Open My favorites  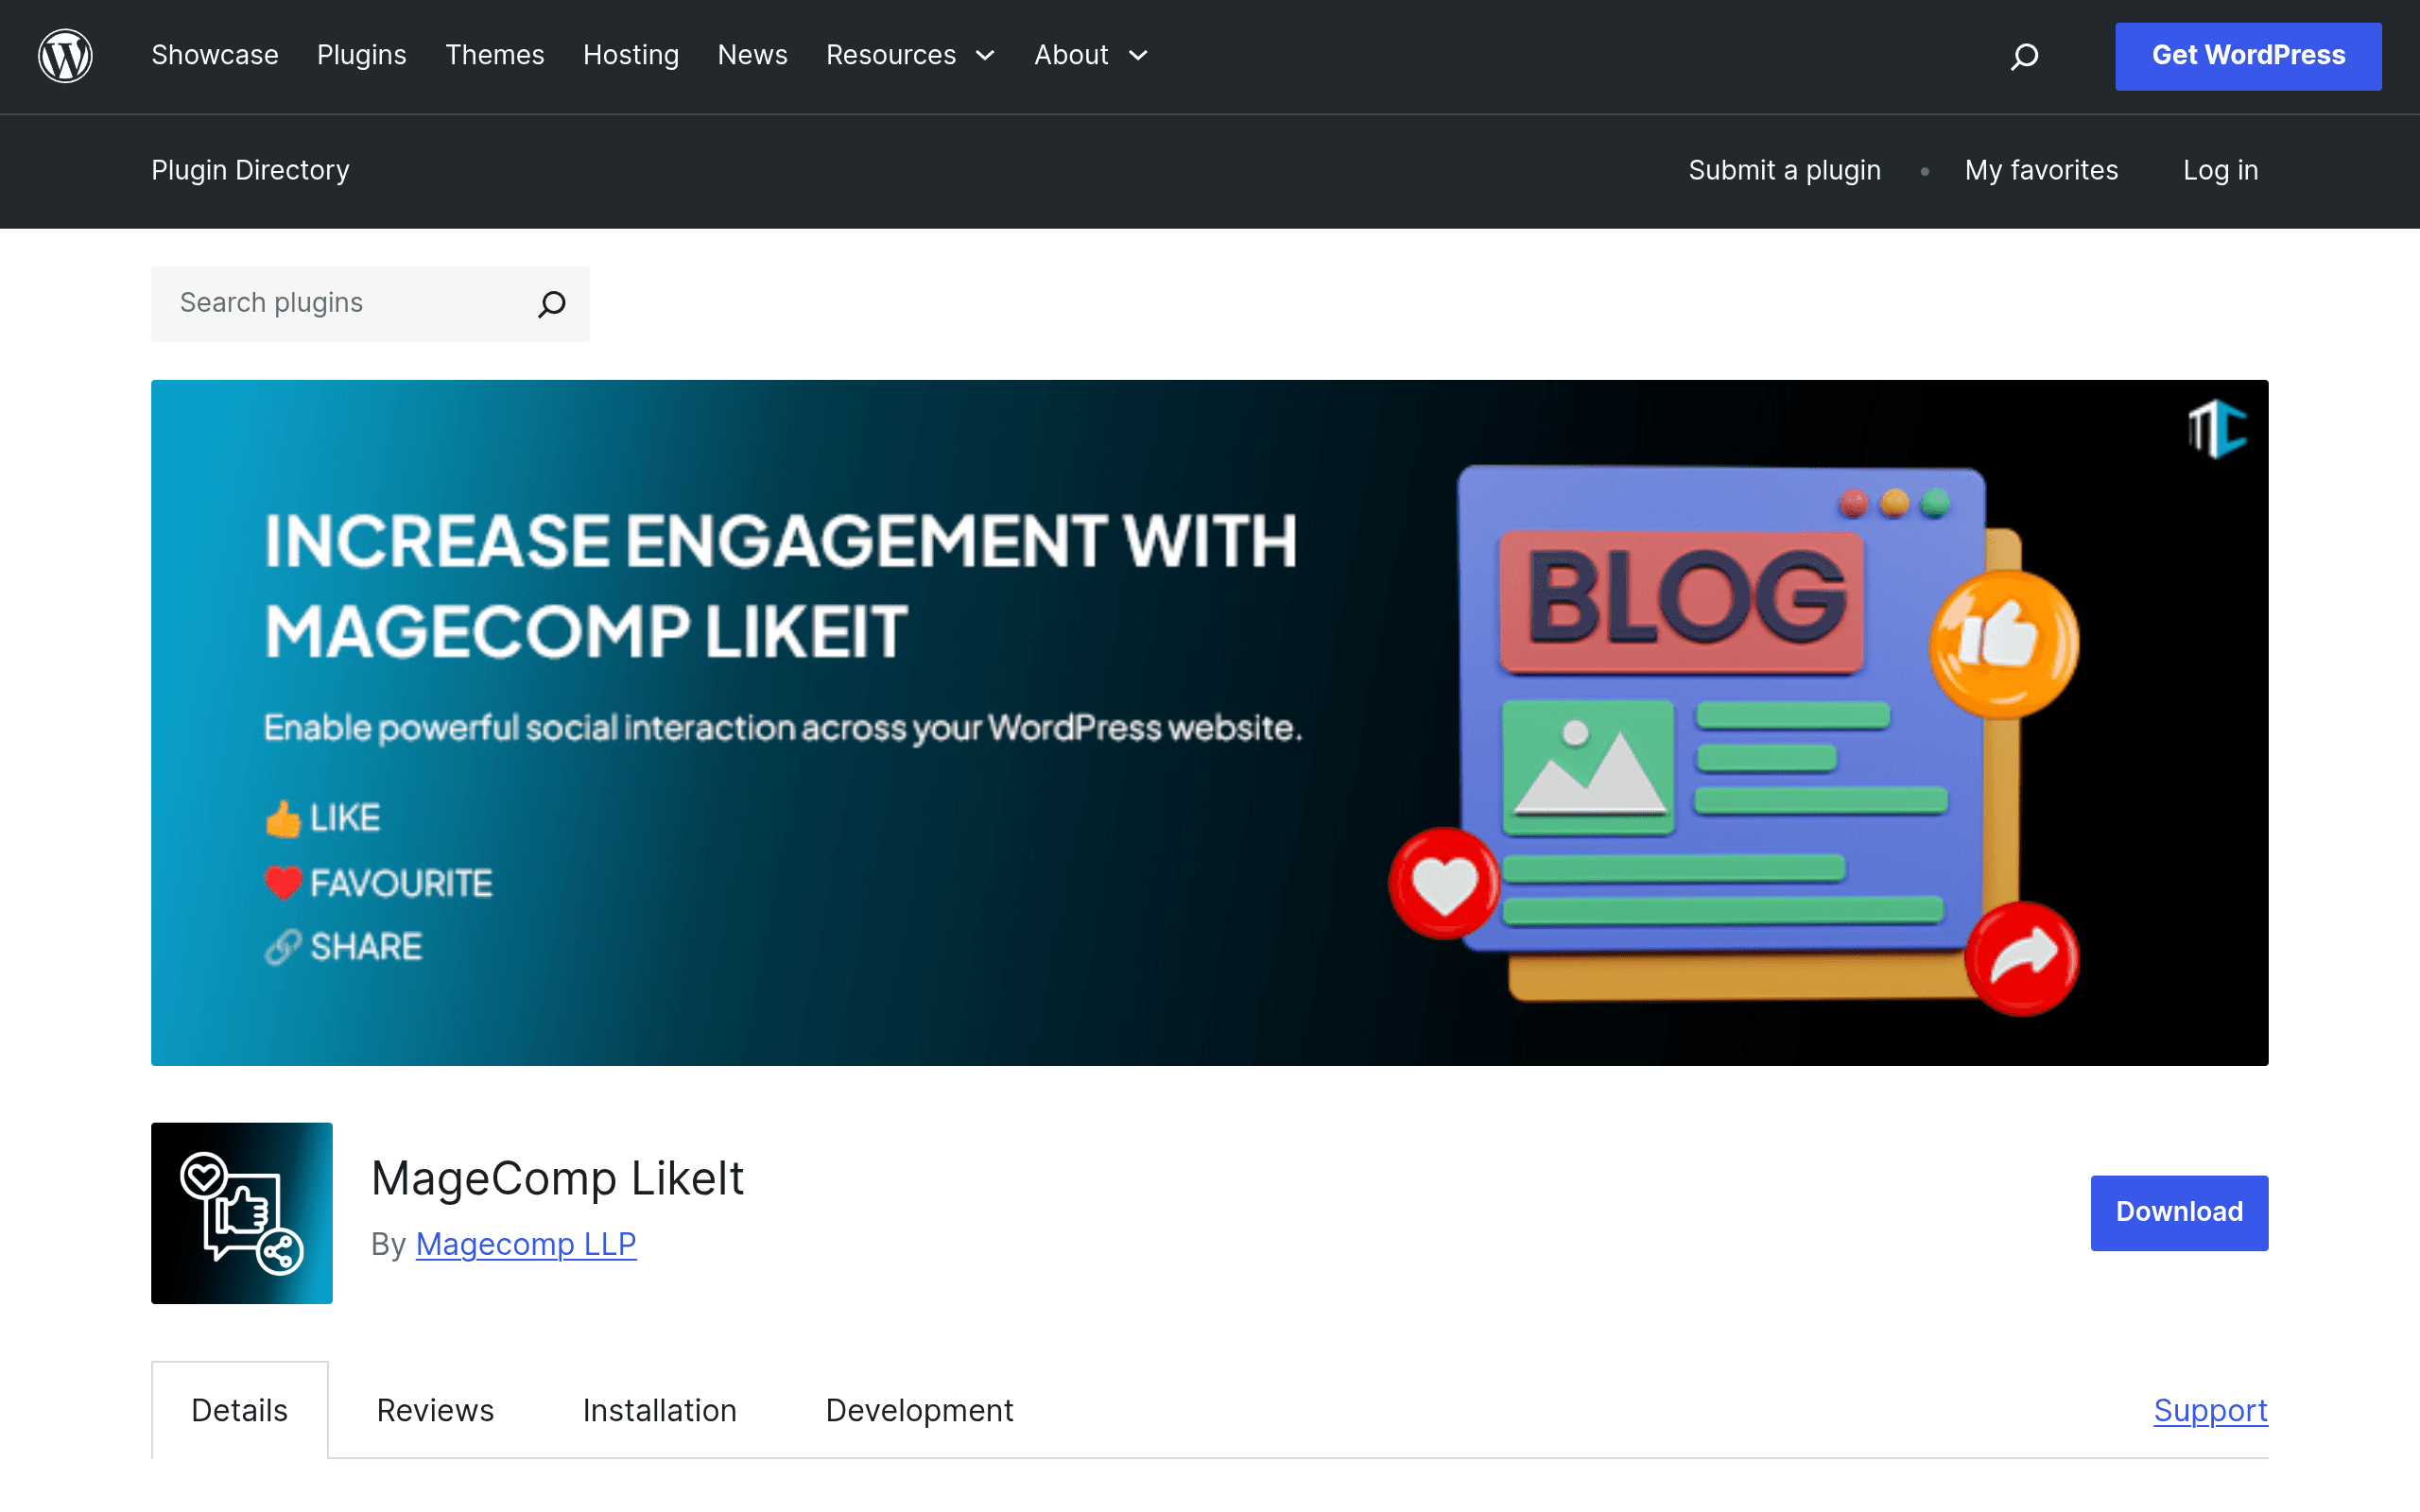[2041, 170]
